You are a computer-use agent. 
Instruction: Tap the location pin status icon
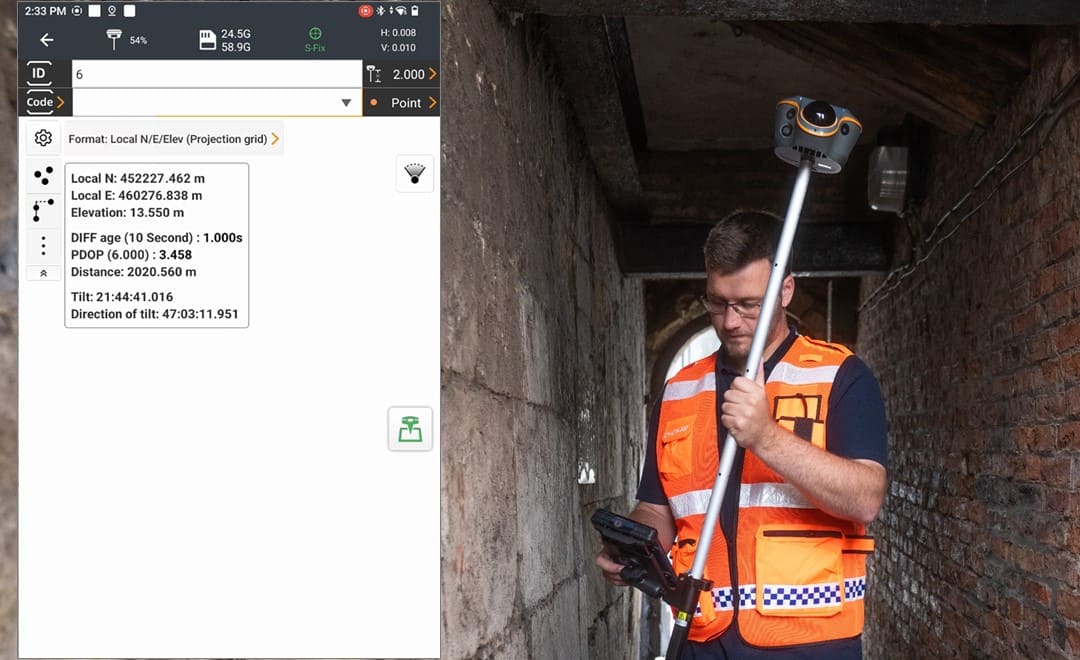112,11
